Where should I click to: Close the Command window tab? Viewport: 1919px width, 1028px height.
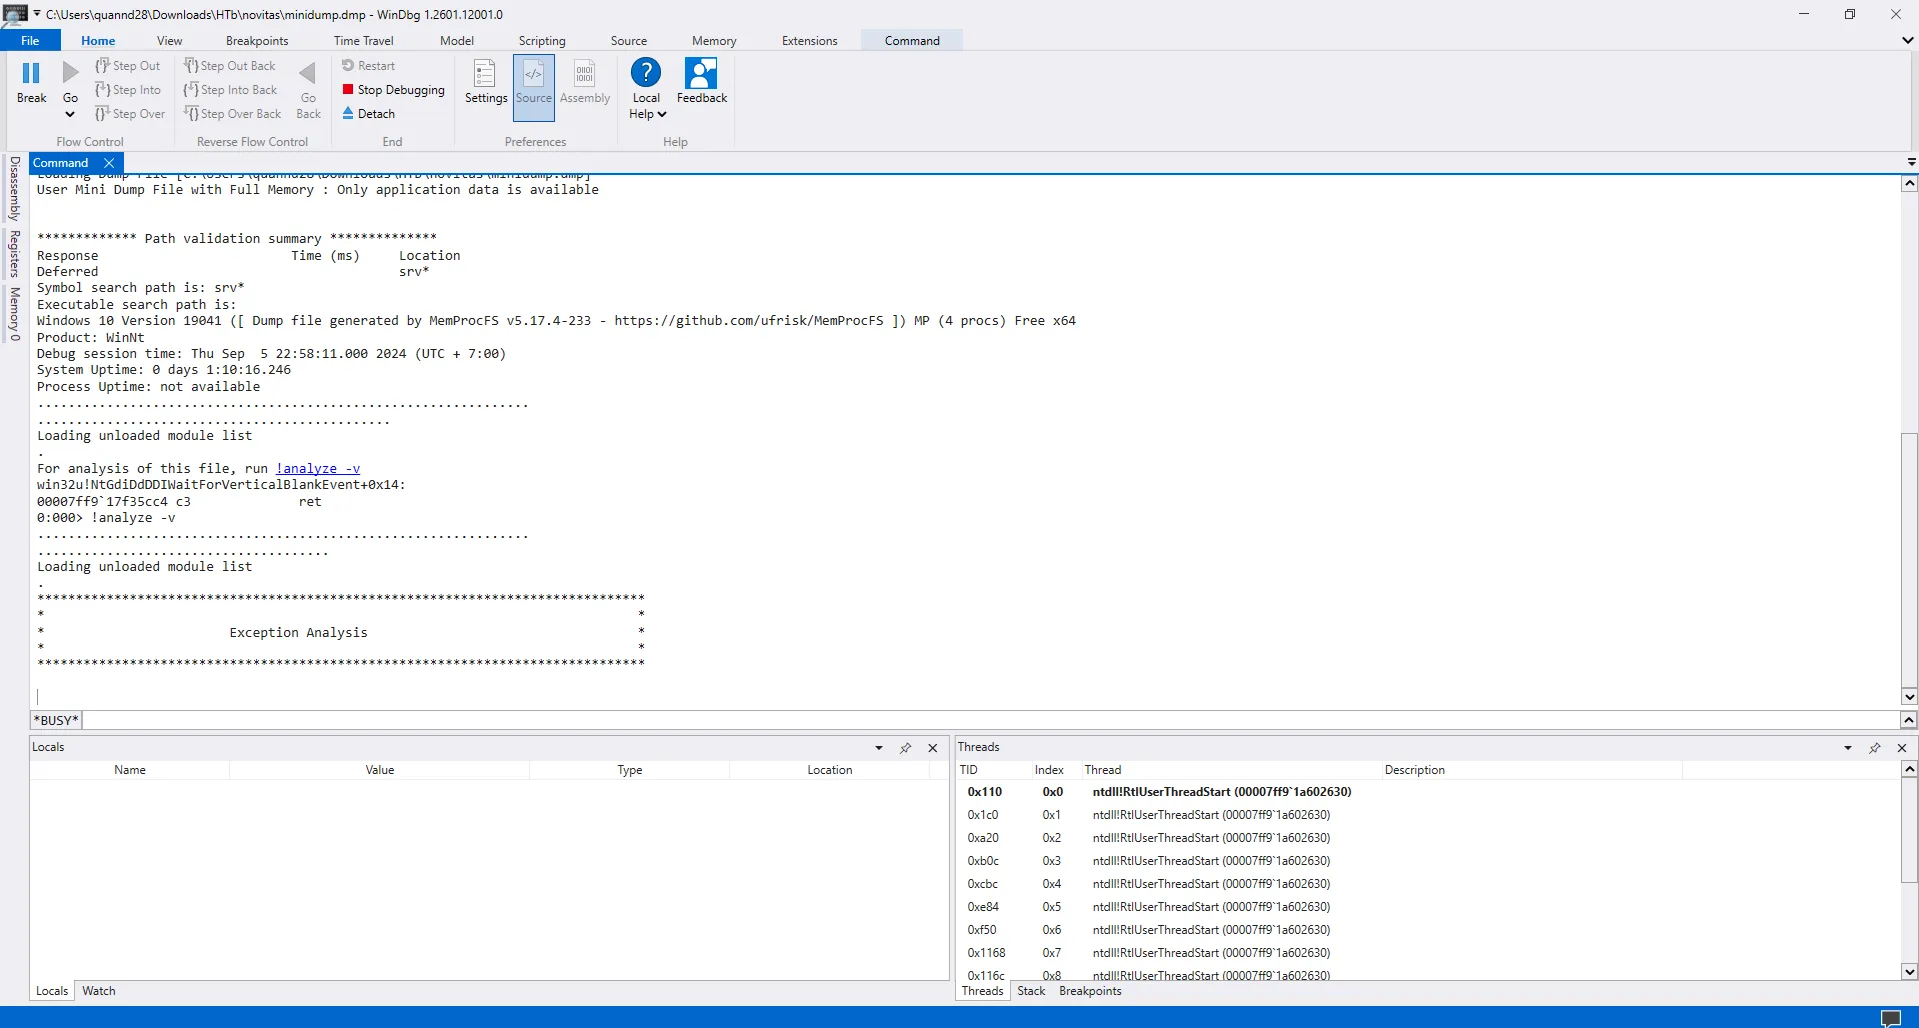109,163
